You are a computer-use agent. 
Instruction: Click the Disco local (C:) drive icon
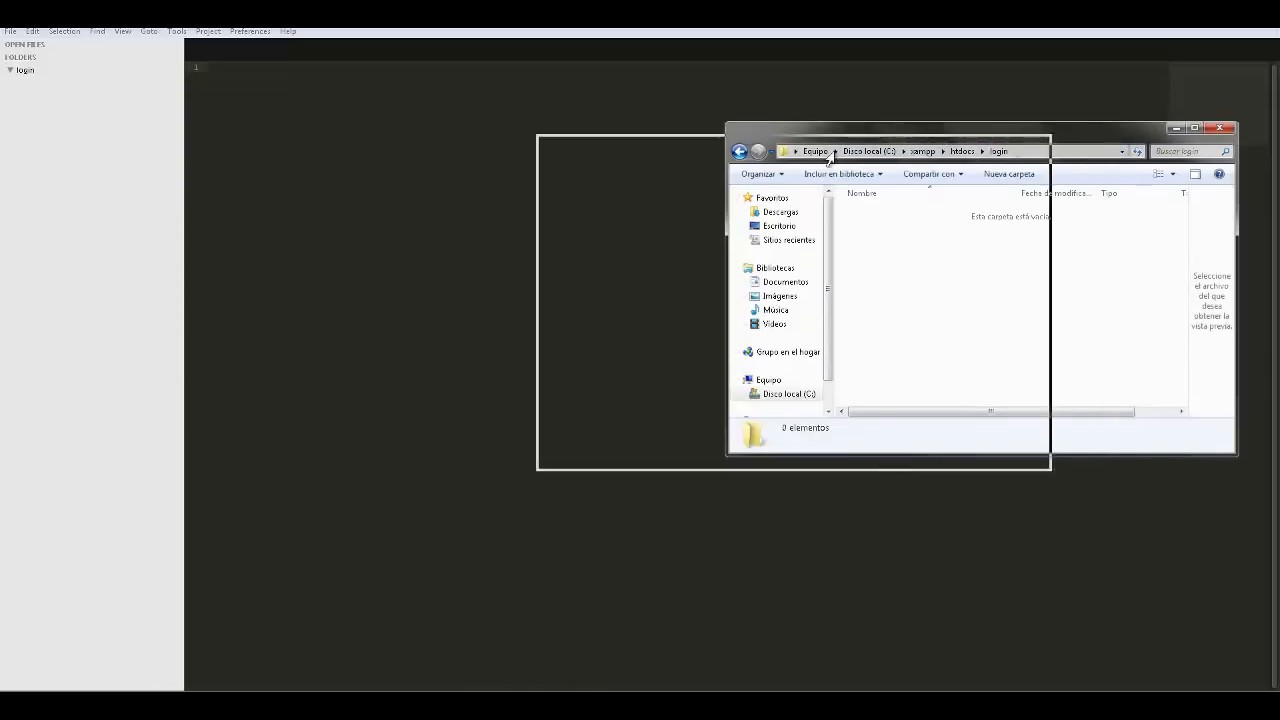755,394
